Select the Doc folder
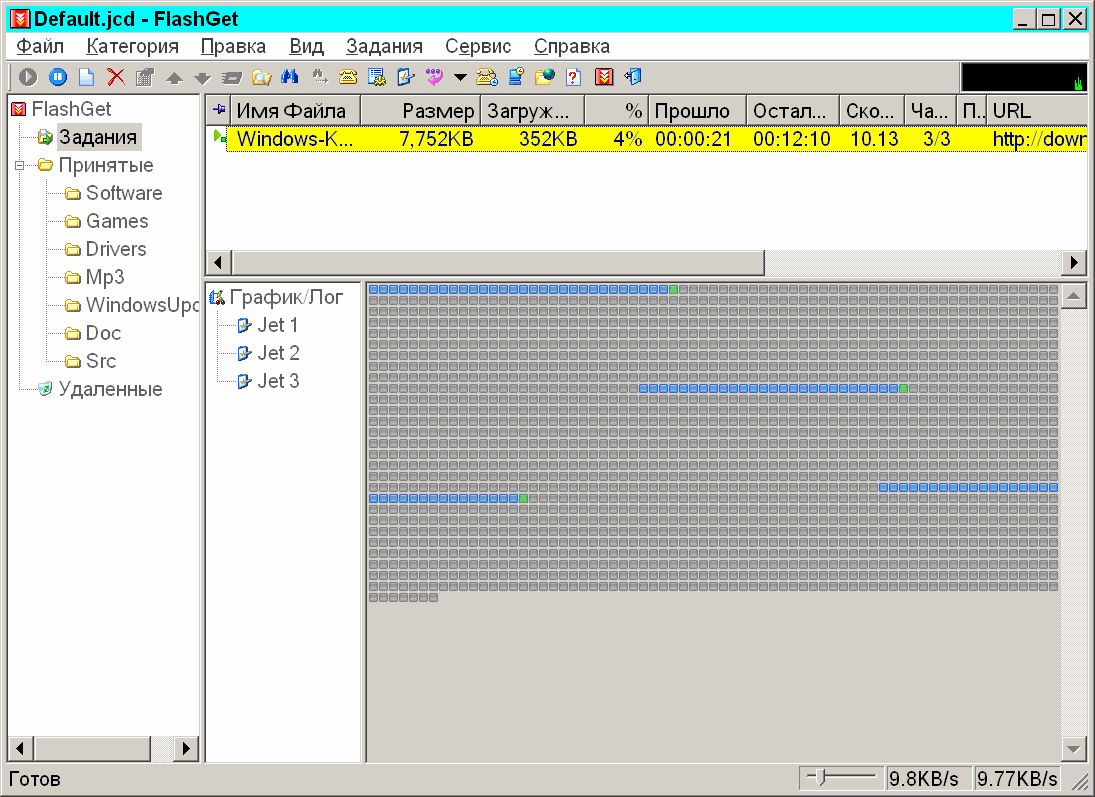The image size is (1095, 797). click(103, 332)
